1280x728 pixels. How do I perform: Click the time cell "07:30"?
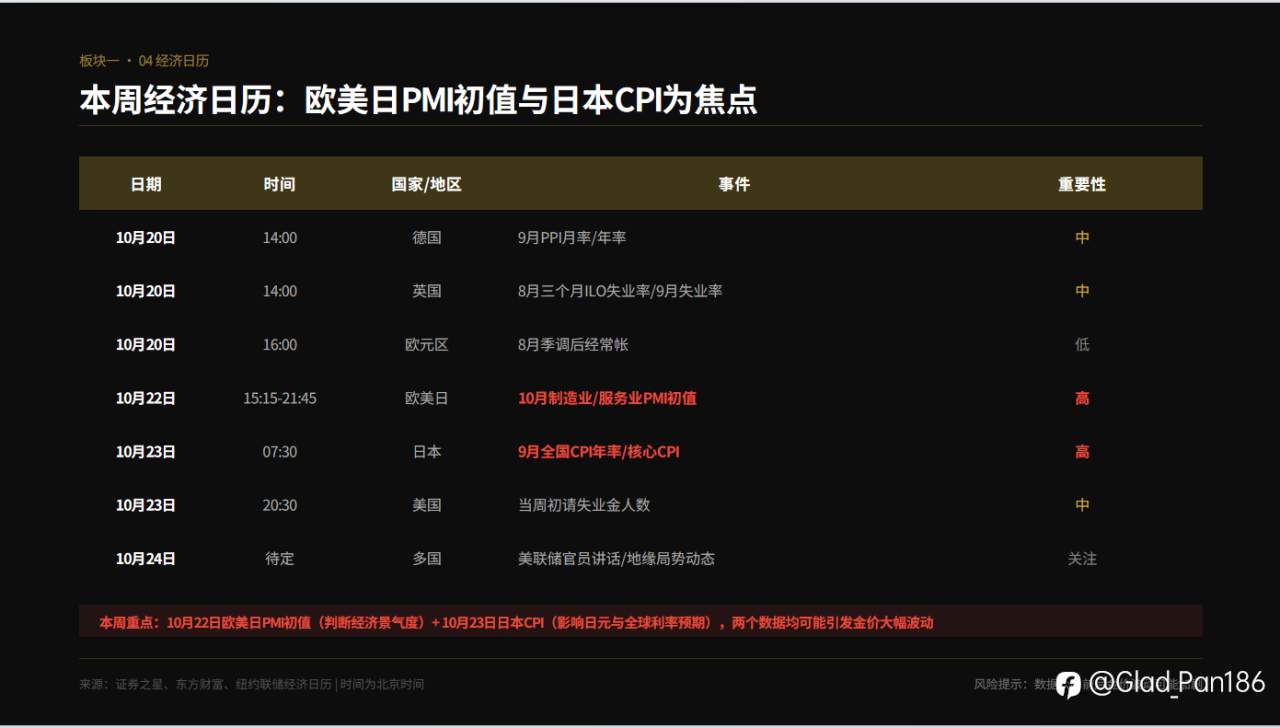pos(280,452)
